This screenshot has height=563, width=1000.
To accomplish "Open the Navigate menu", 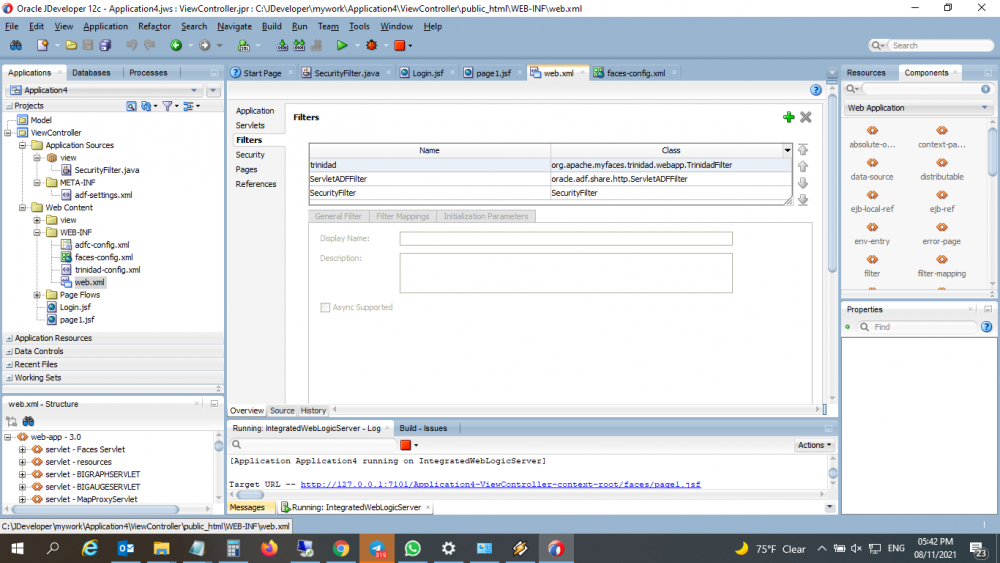I will click(x=234, y=26).
